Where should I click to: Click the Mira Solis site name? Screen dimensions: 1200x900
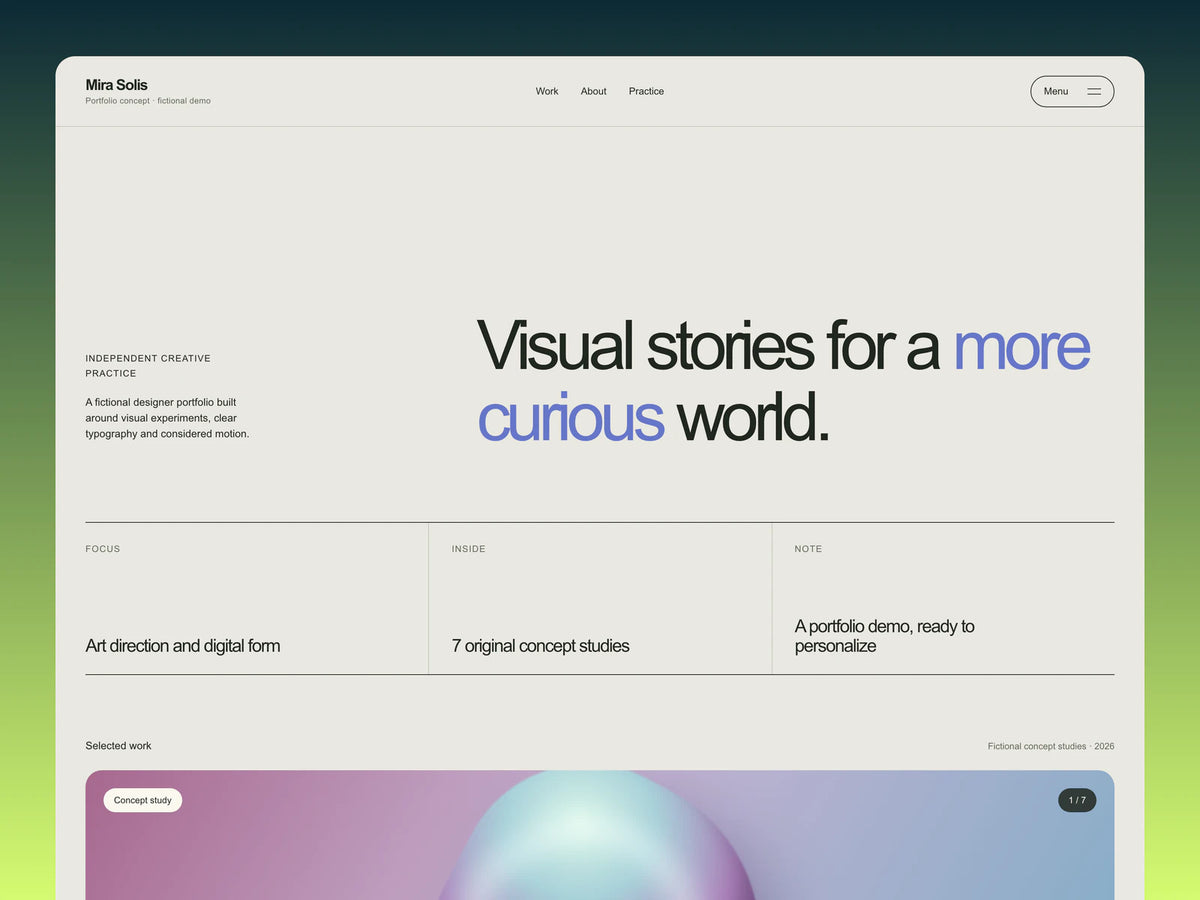coord(116,85)
